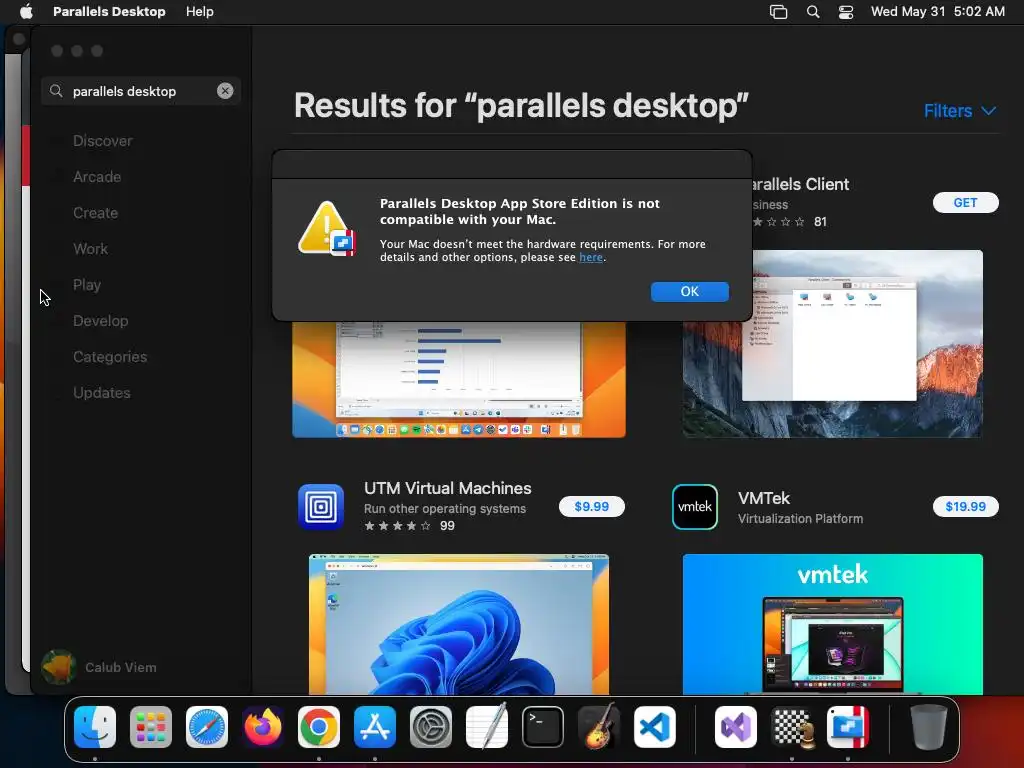The width and height of the screenshot is (1024, 768).
Task: Open the Parallels Client screenshot preview
Action: [833, 344]
